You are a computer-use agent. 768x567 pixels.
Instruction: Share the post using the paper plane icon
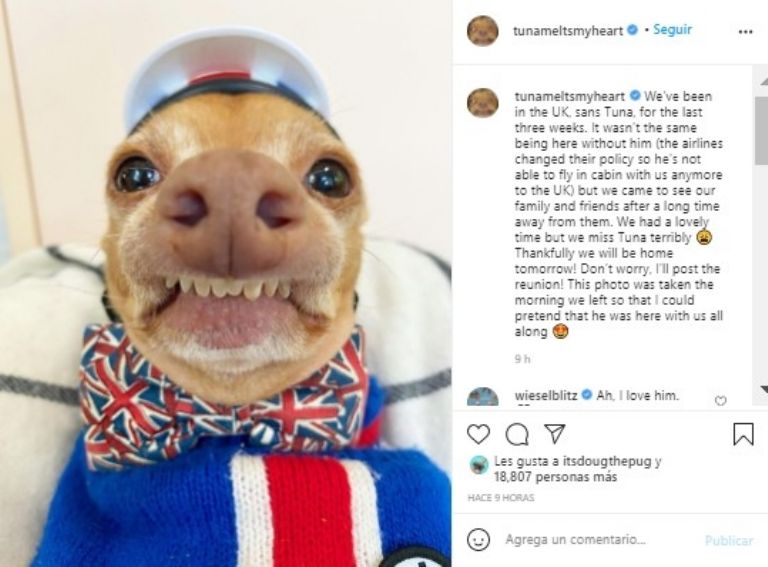pyautogui.click(x=555, y=433)
